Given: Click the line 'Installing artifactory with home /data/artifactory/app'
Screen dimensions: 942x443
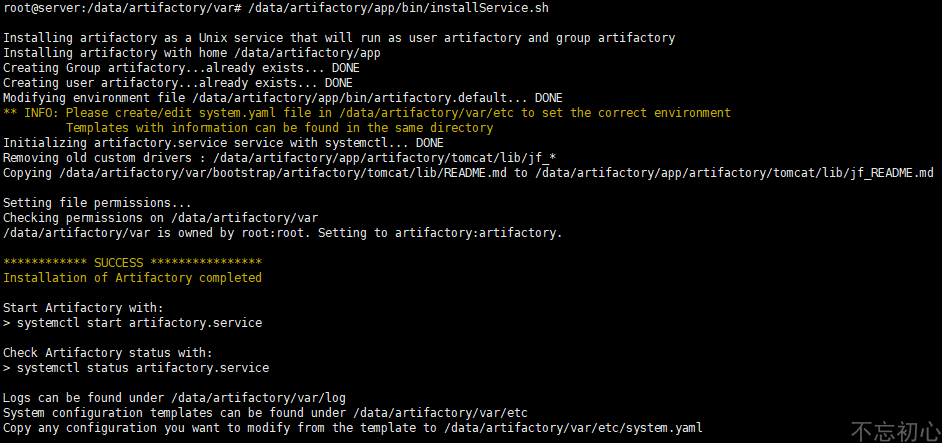Looking at the screenshot, I should (x=192, y=53).
